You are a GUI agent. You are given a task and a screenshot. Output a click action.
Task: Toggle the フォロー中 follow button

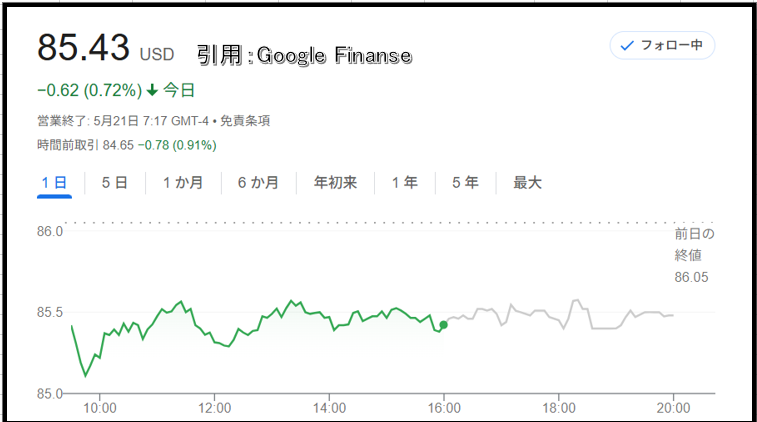[x=662, y=45]
